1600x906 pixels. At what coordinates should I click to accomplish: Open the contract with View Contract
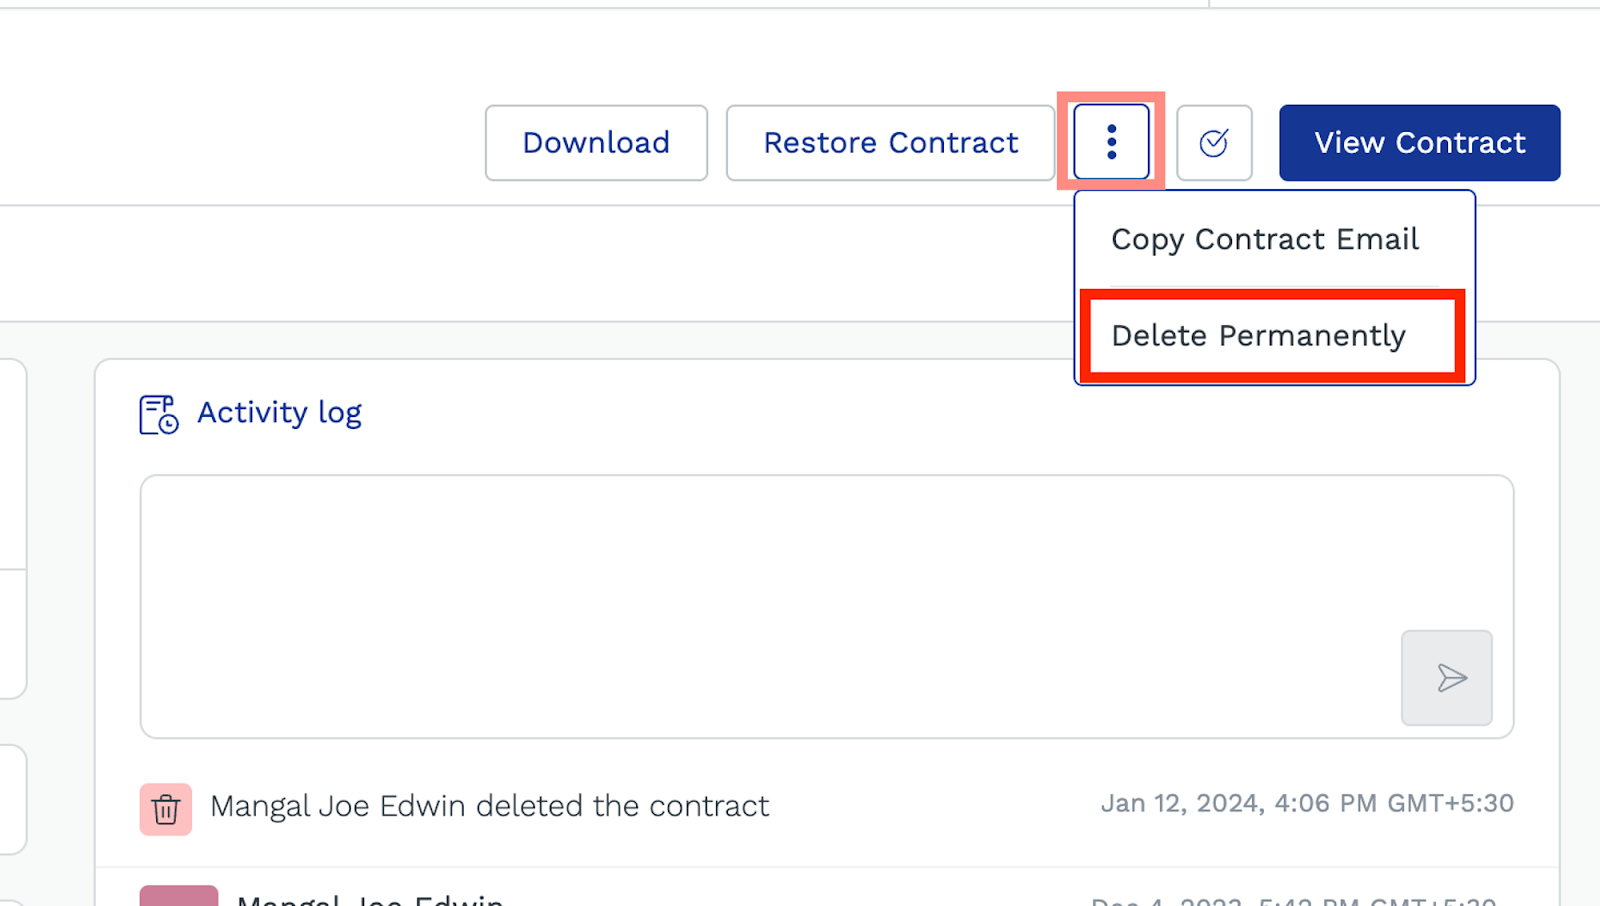pos(1419,143)
